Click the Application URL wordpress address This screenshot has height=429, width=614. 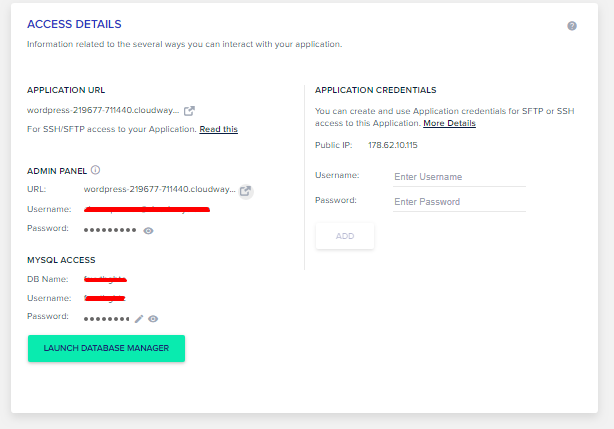point(103,110)
